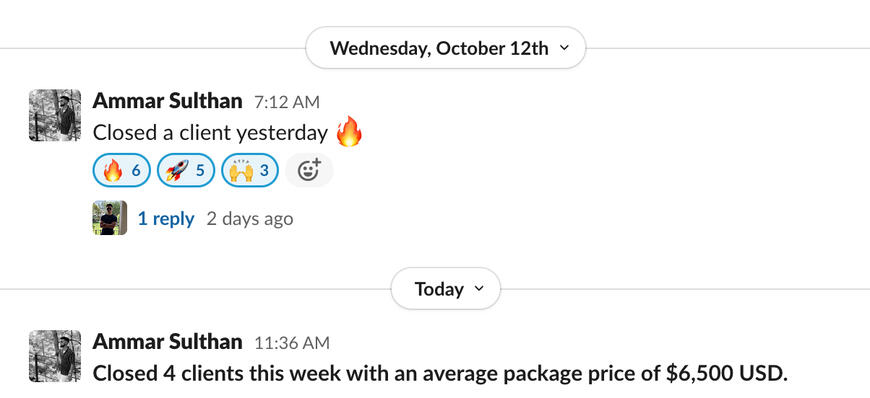Screen dimensions: 870x398
Task: Click Ammar Sulthan's name on the 7:12 AM message
Action: [168, 101]
